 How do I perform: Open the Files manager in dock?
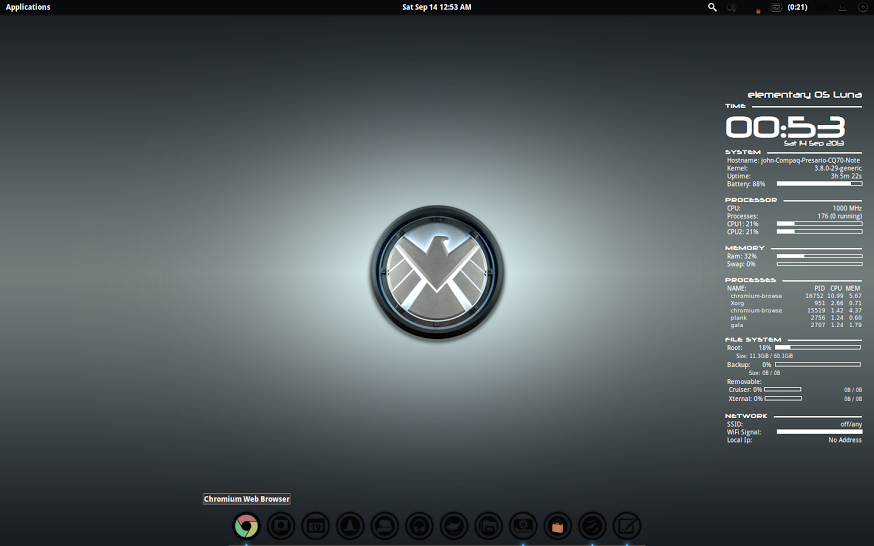[x=488, y=525]
